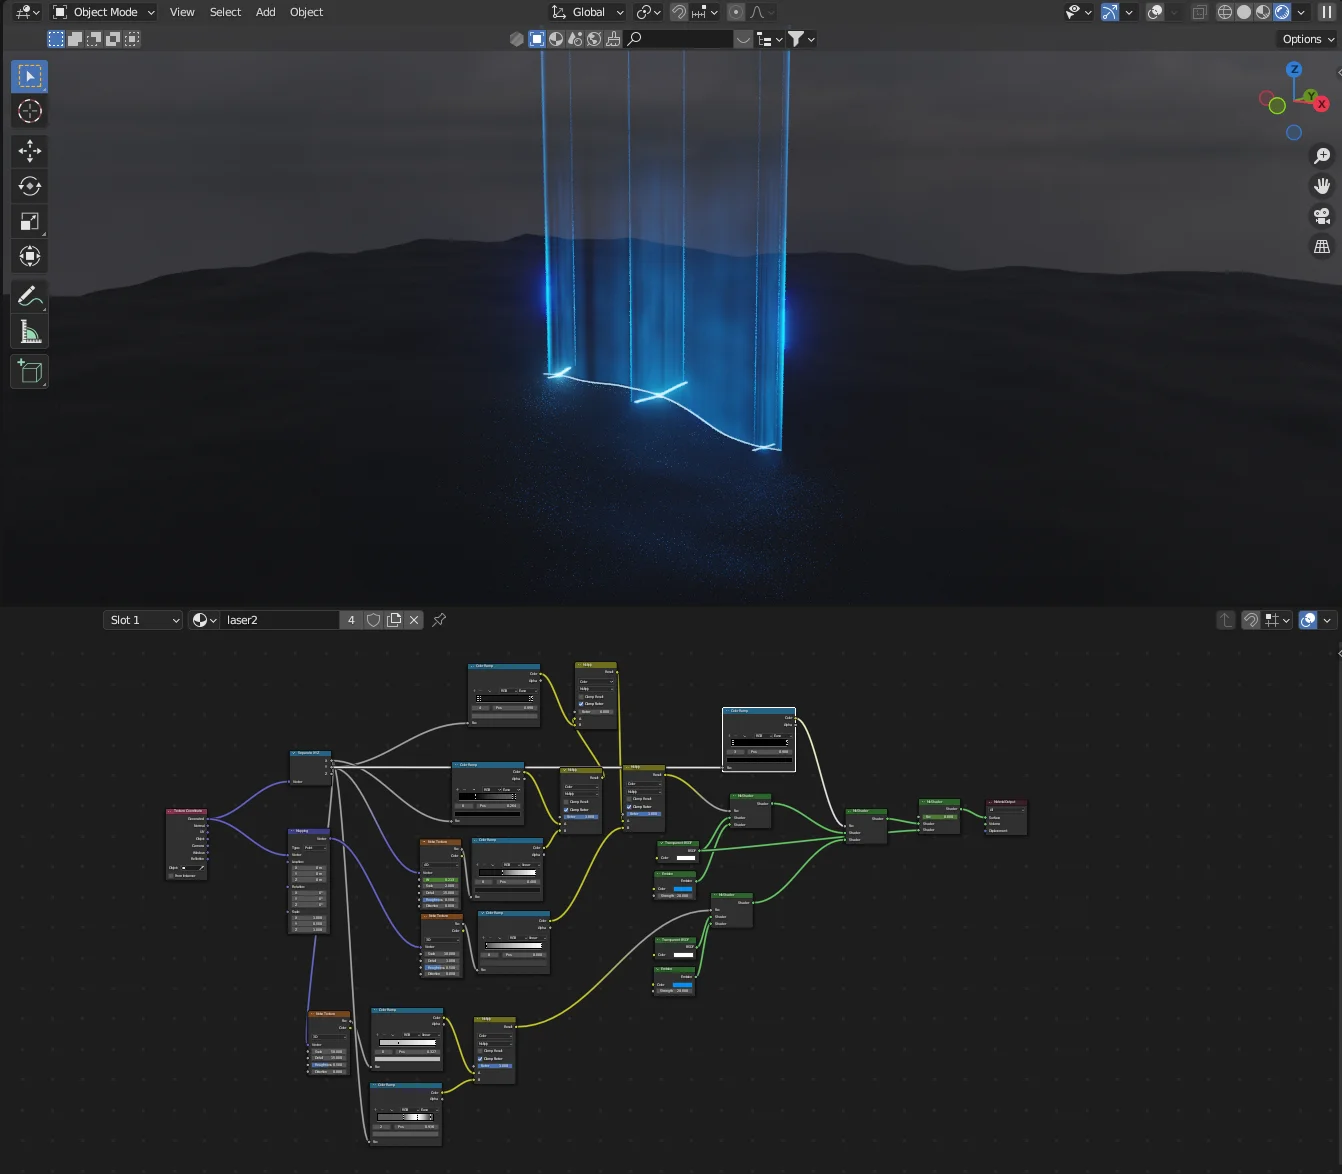The height and width of the screenshot is (1174, 1342).
Task: Click the laser2 material name field
Action: (280, 620)
